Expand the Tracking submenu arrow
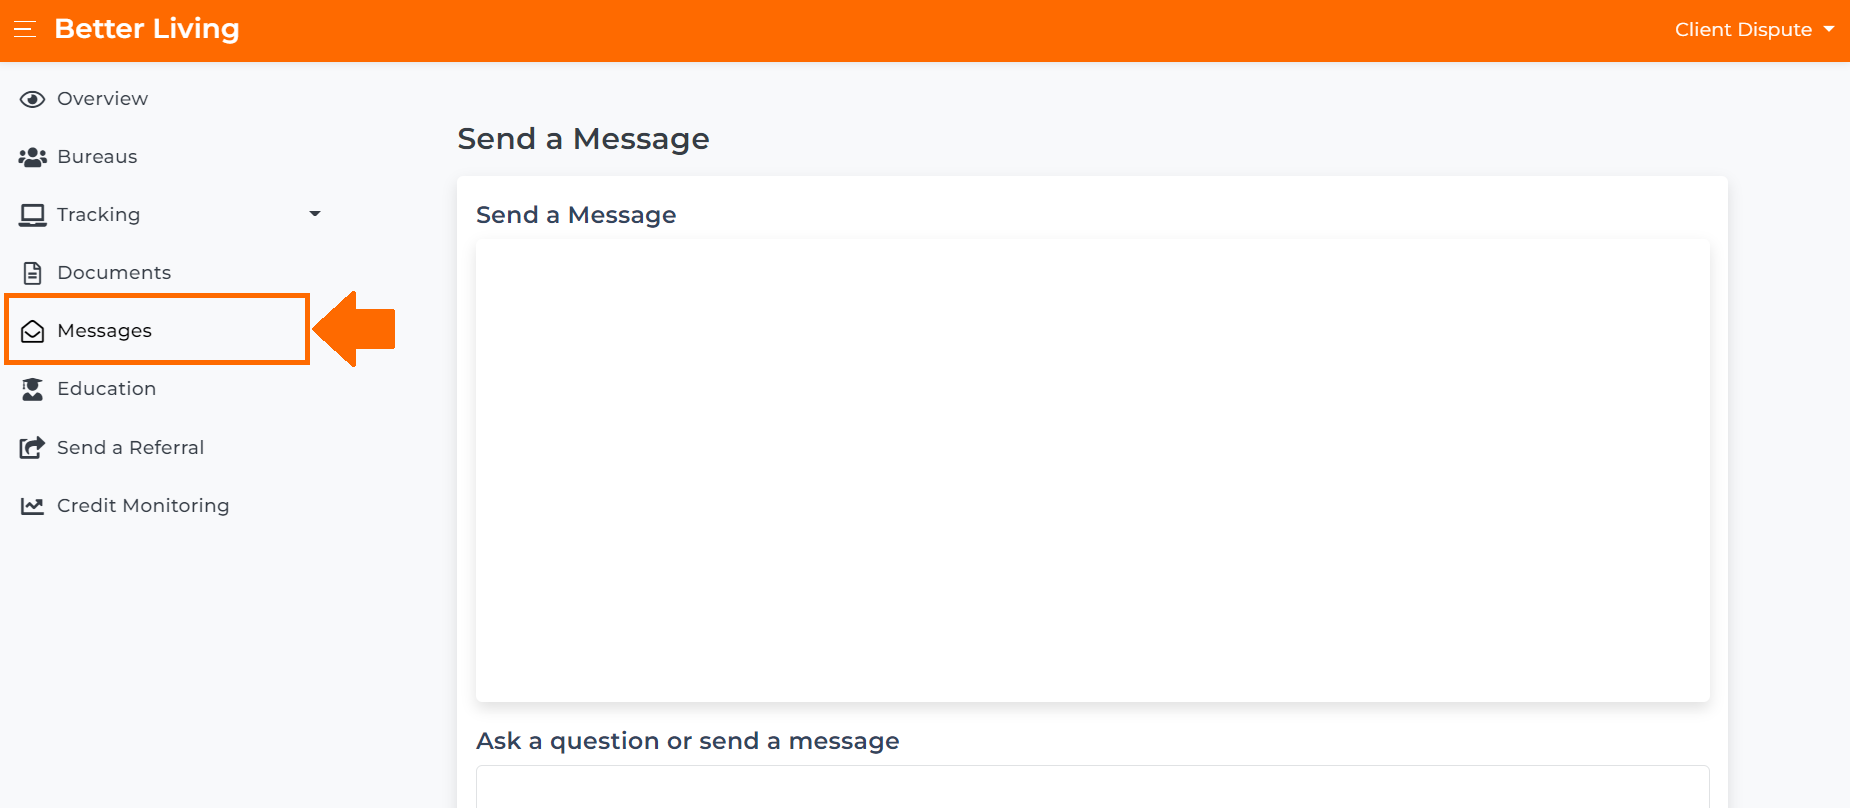 pyautogui.click(x=315, y=214)
